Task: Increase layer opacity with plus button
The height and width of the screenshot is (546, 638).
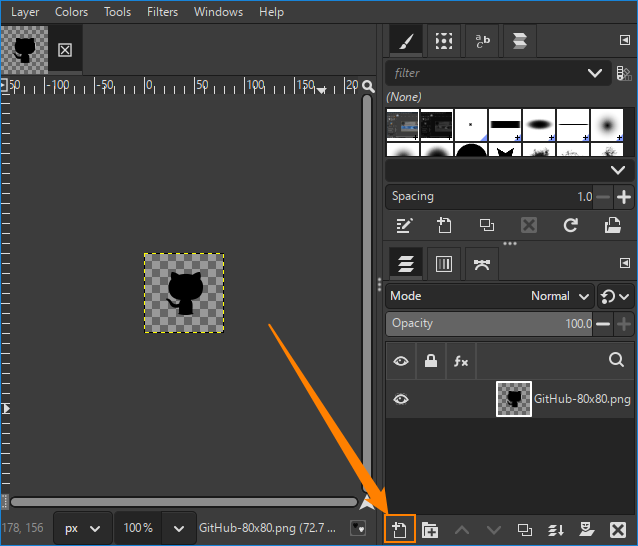Action: (624, 324)
